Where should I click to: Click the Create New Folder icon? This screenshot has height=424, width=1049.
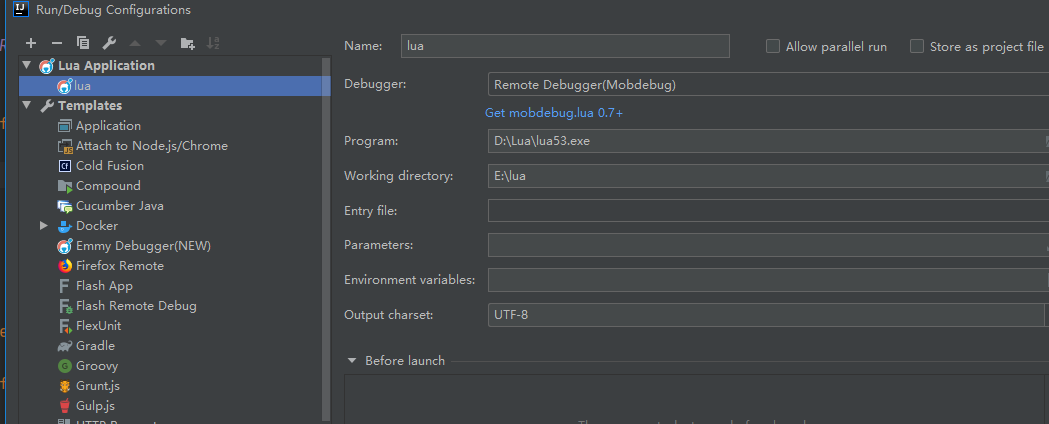pos(187,43)
